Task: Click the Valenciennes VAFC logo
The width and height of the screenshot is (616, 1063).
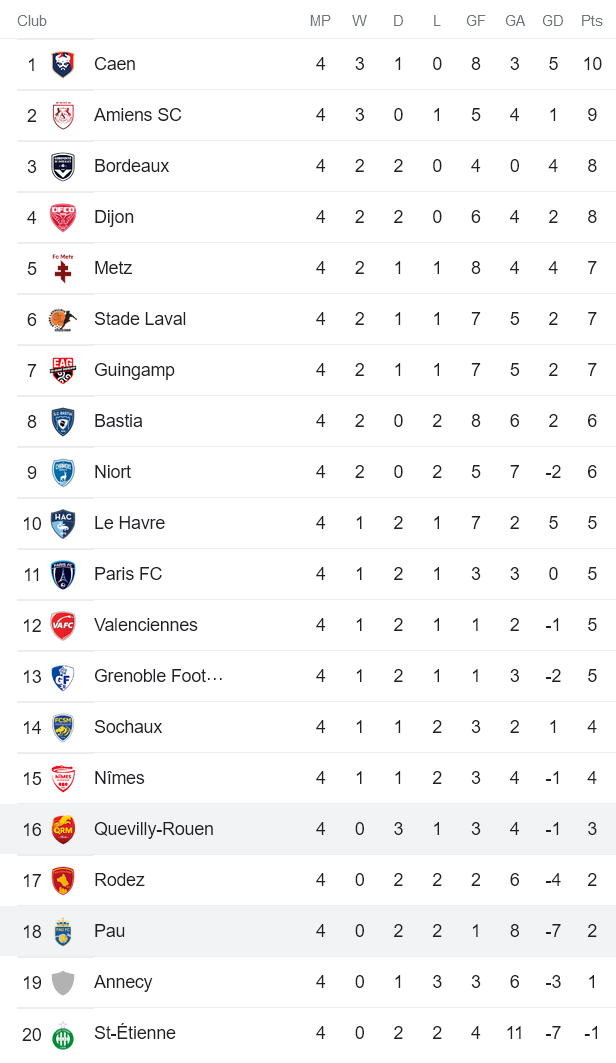Action: click(x=63, y=626)
